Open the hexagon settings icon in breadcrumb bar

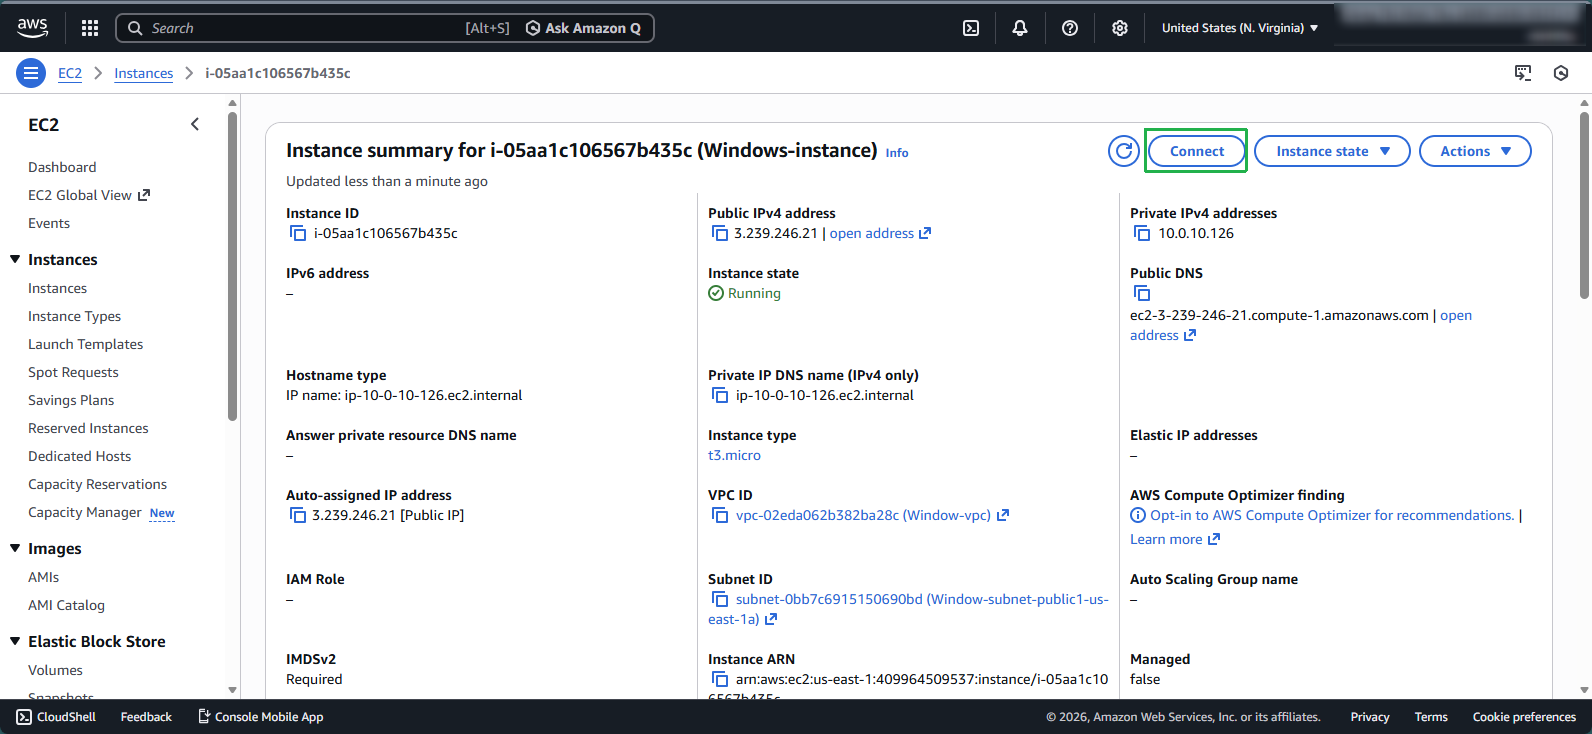1561,73
